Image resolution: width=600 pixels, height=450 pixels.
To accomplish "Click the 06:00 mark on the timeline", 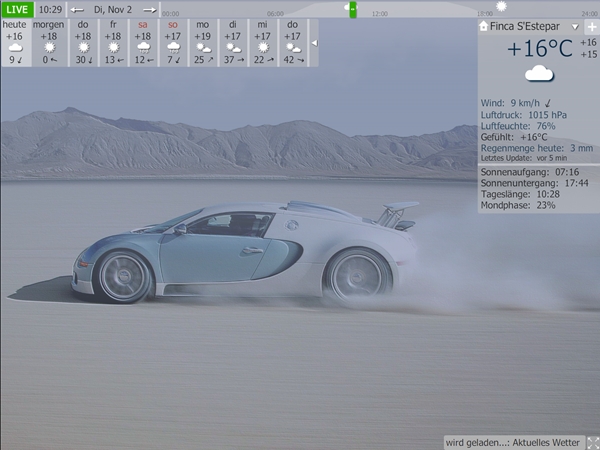I will 275,14.
